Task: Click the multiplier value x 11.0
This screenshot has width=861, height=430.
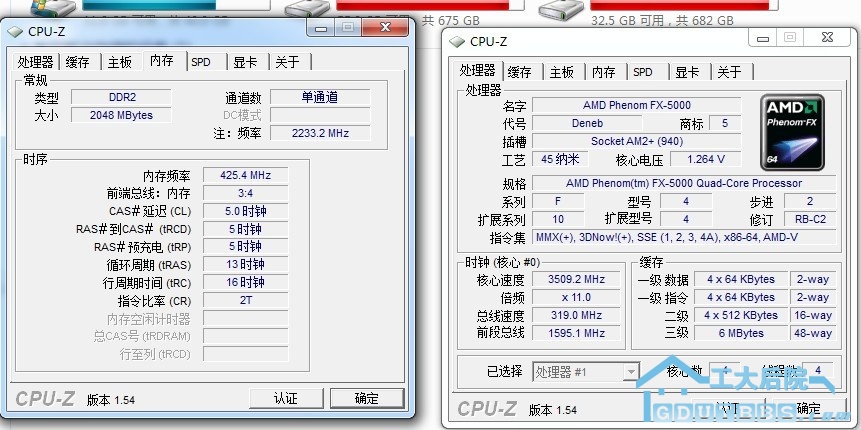Action: (x=577, y=297)
